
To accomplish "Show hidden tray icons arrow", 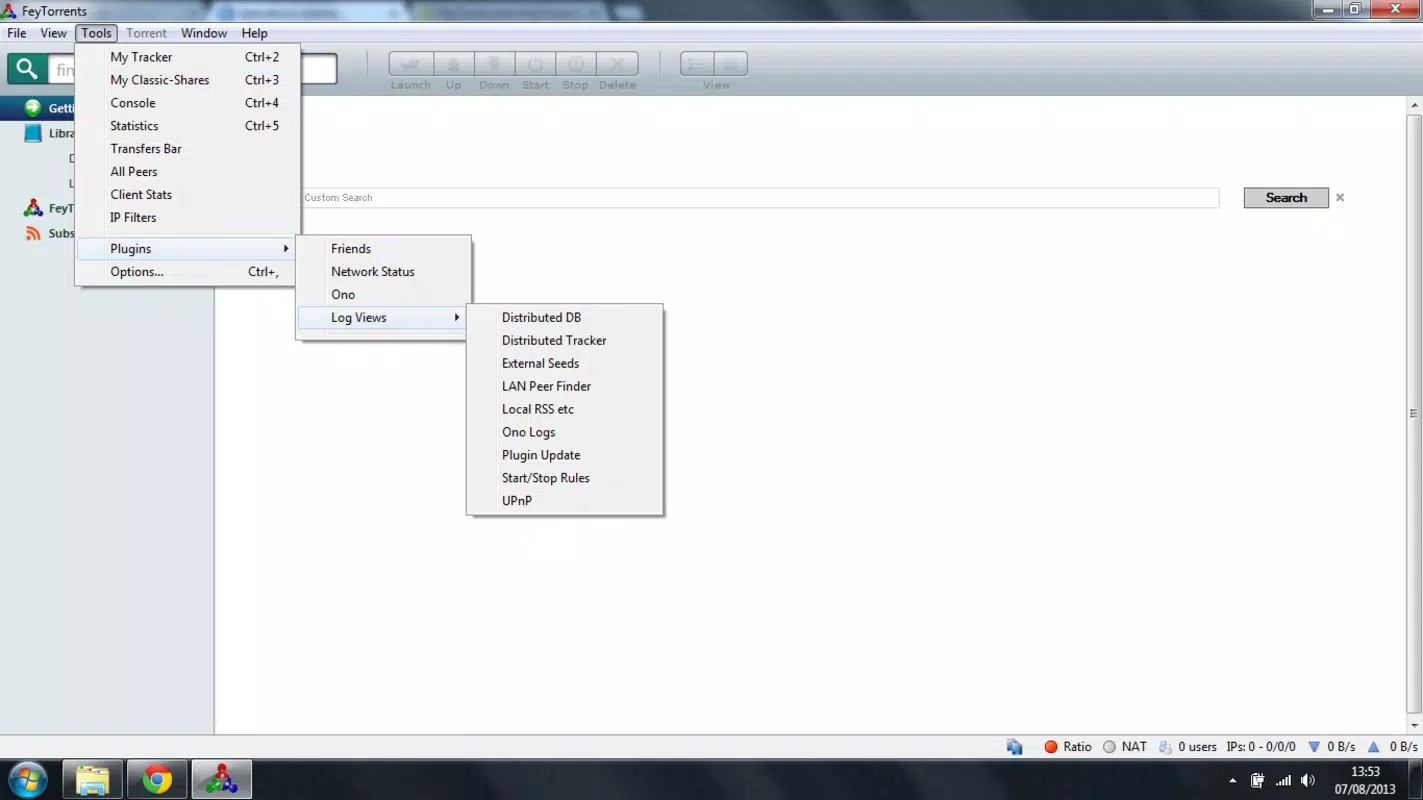I will (x=1232, y=780).
